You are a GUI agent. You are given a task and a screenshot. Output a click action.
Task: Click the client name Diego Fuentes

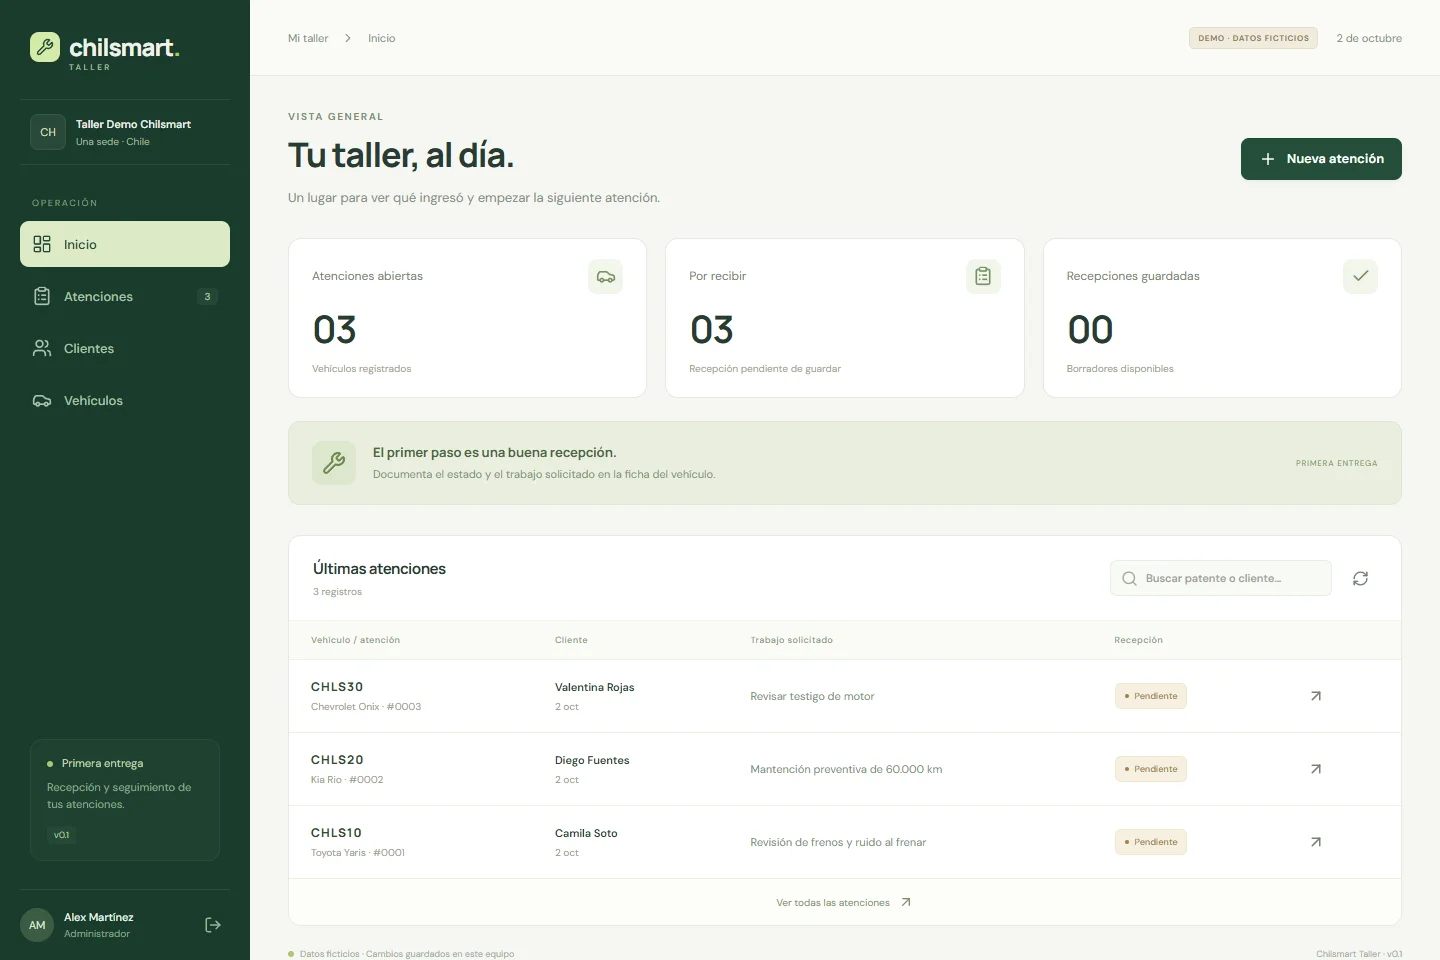point(592,760)
